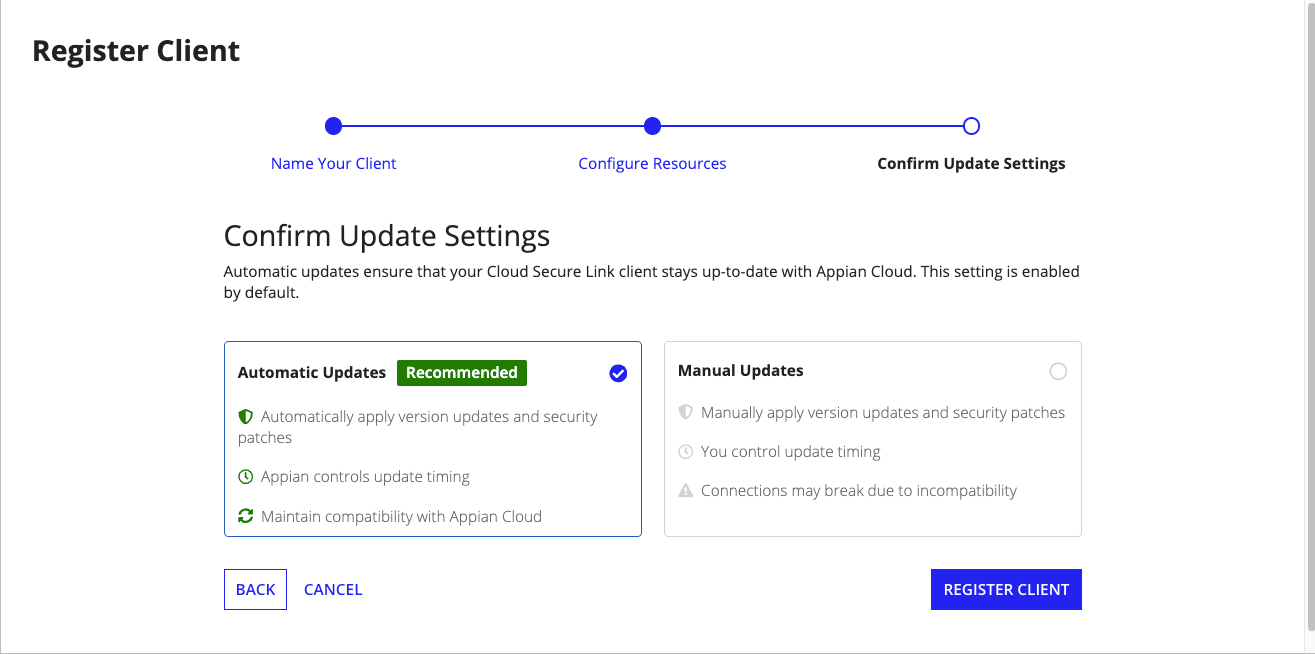1315x654 pixels.
Task: Click the green shield icon under Automatic Updates
Action: click(245, 416)
